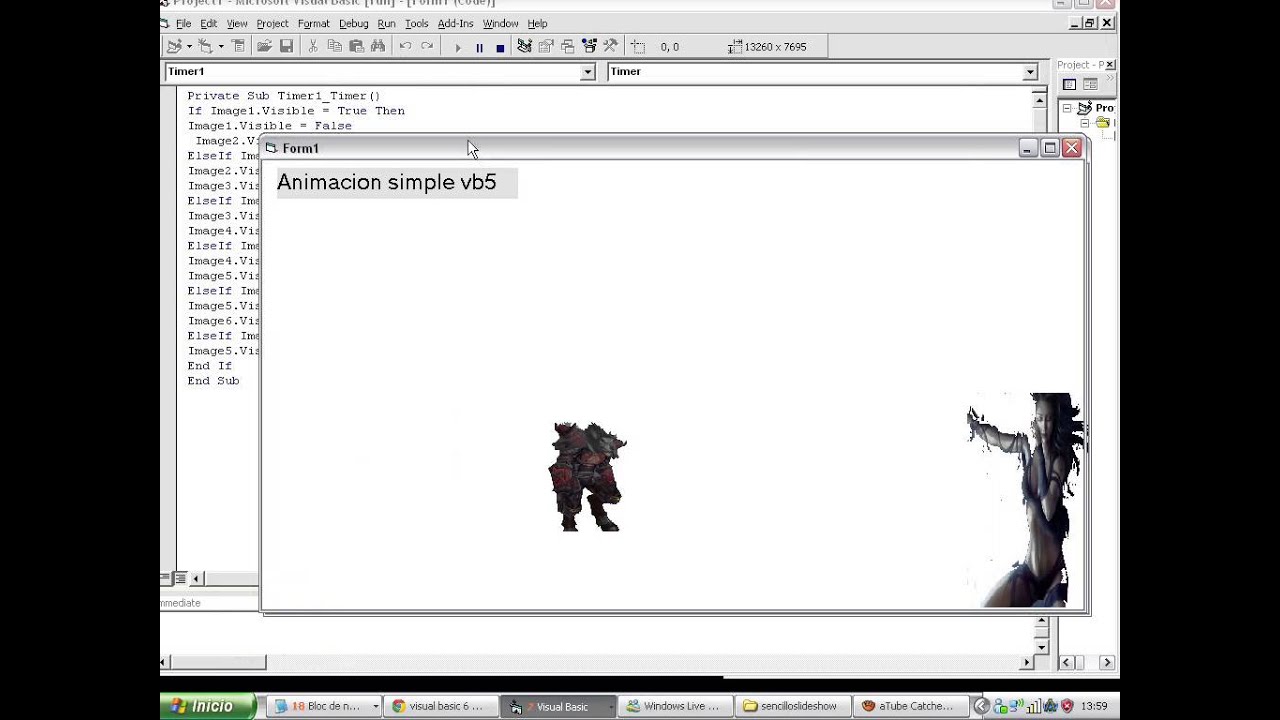The width and height of the screenshot is (1280, 720).
Task: Open the Format menu
Action: tap(313, 23)
